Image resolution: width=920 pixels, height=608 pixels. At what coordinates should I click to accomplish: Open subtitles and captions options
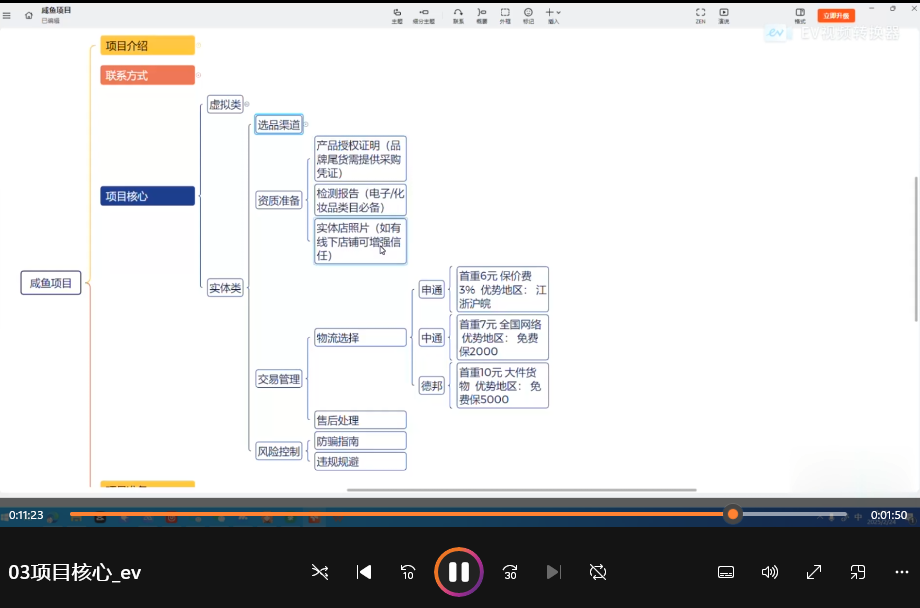click(726, 572)
